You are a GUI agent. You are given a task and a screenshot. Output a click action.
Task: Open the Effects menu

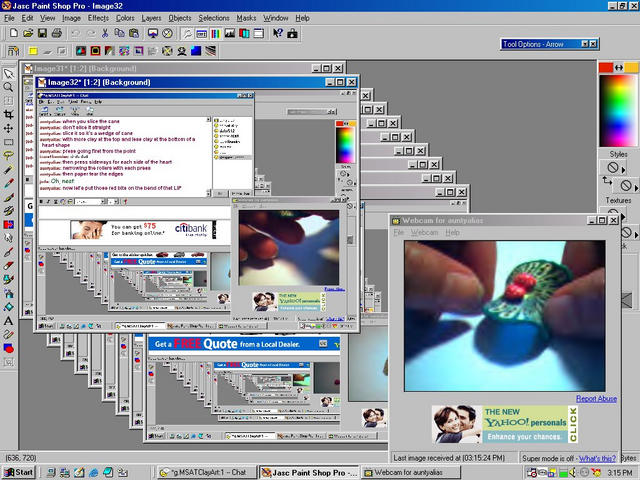98,18
